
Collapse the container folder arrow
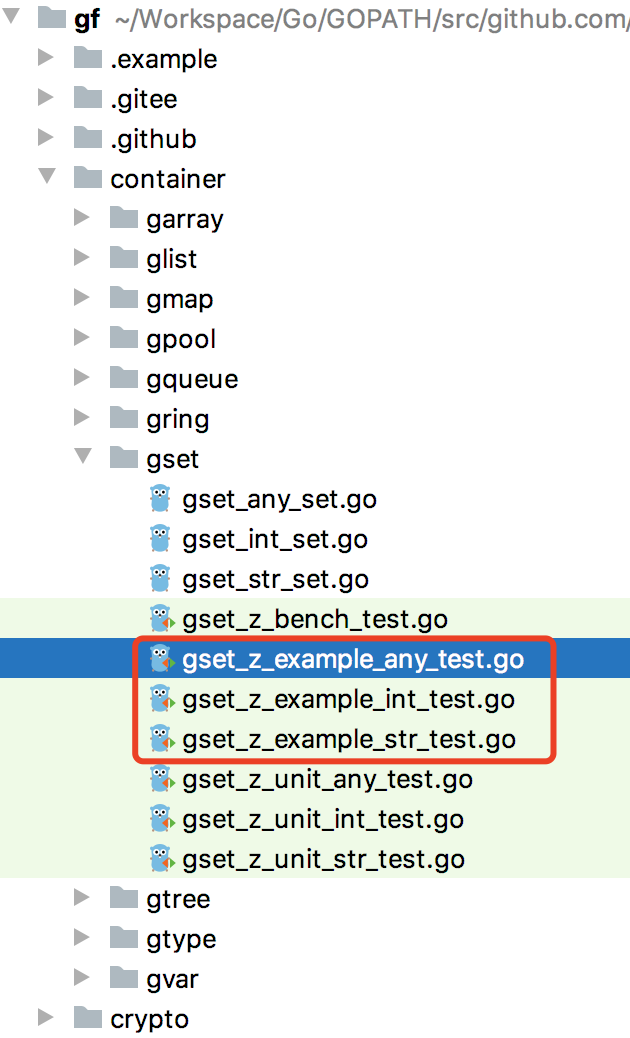click(x=47, y=176)
